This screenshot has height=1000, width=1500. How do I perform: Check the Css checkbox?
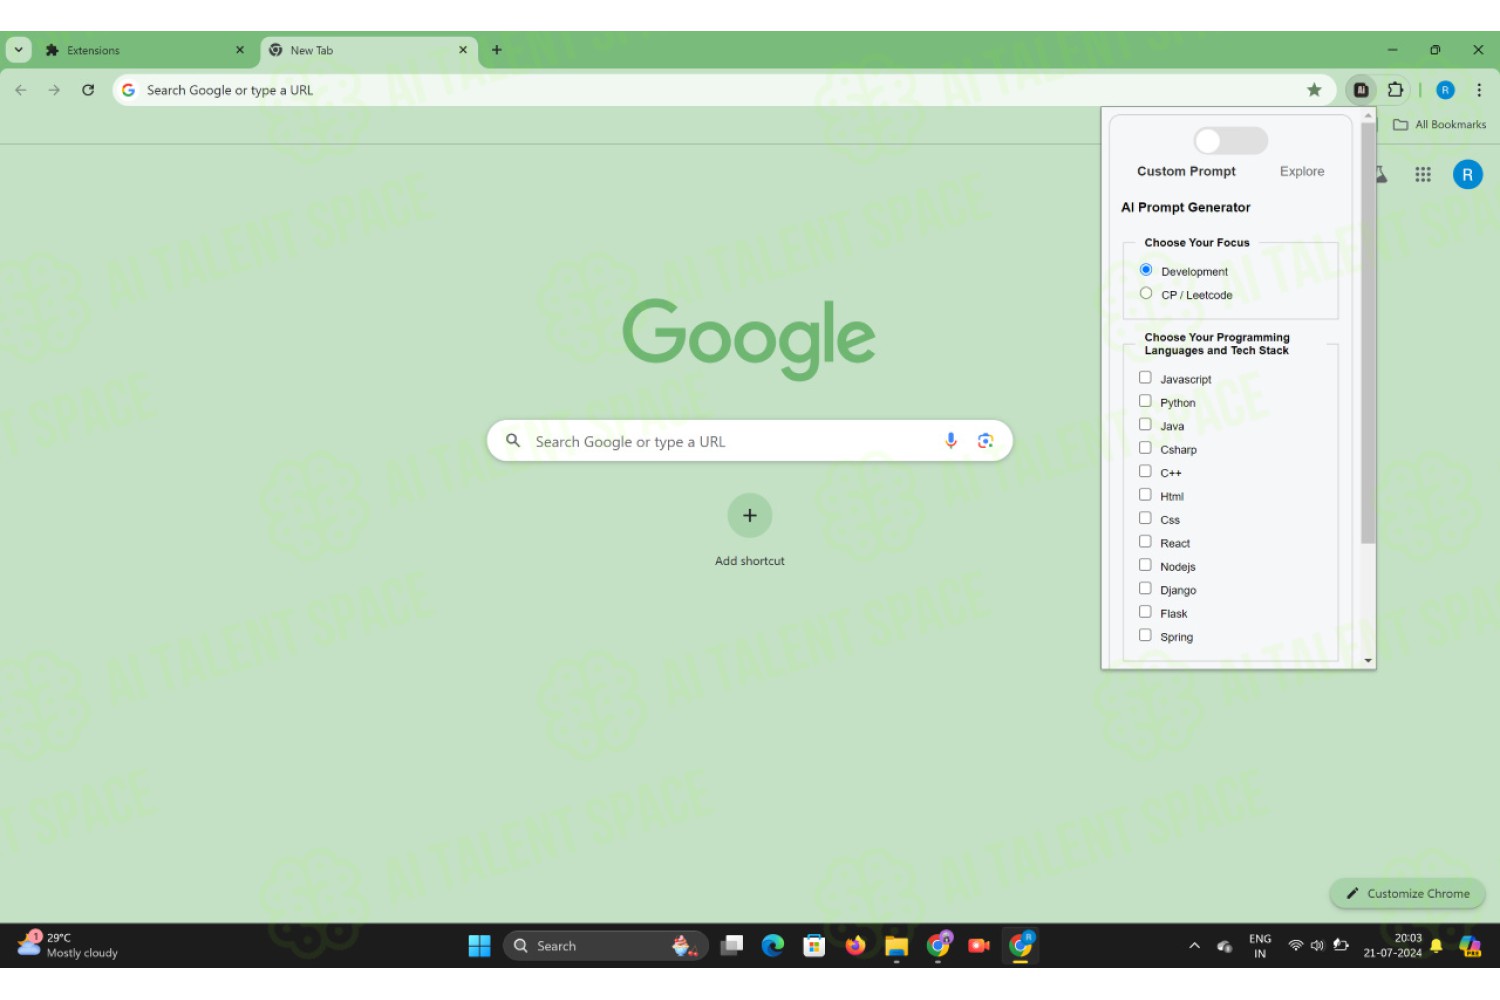click(1145, 518)
